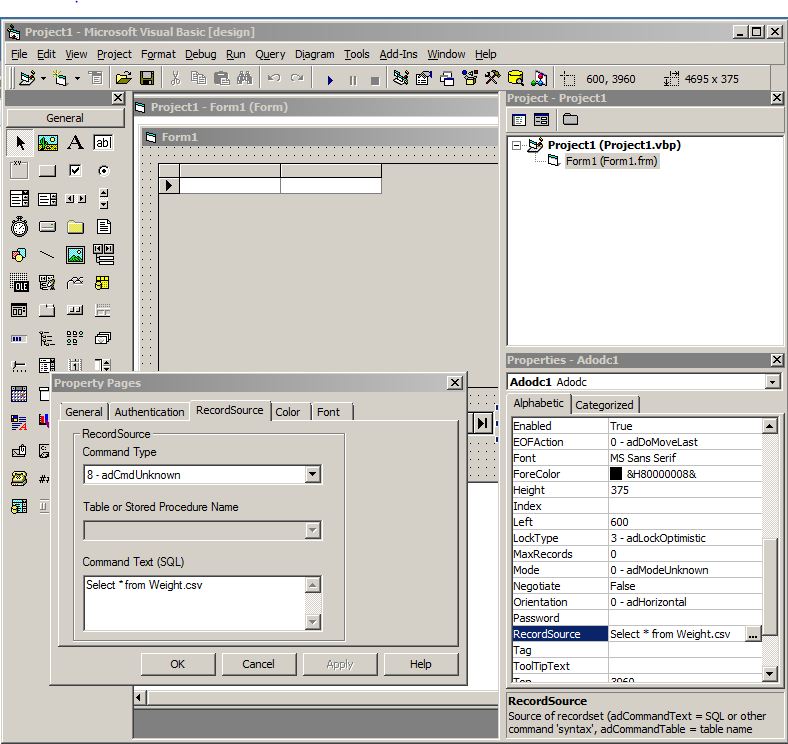
Task: Select the DirListBox folder tool
Action: click(75, 227)
